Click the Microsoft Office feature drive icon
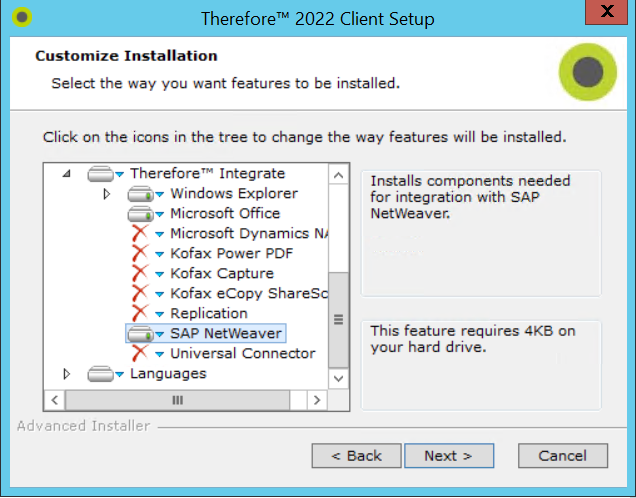 tap(141, 214)
